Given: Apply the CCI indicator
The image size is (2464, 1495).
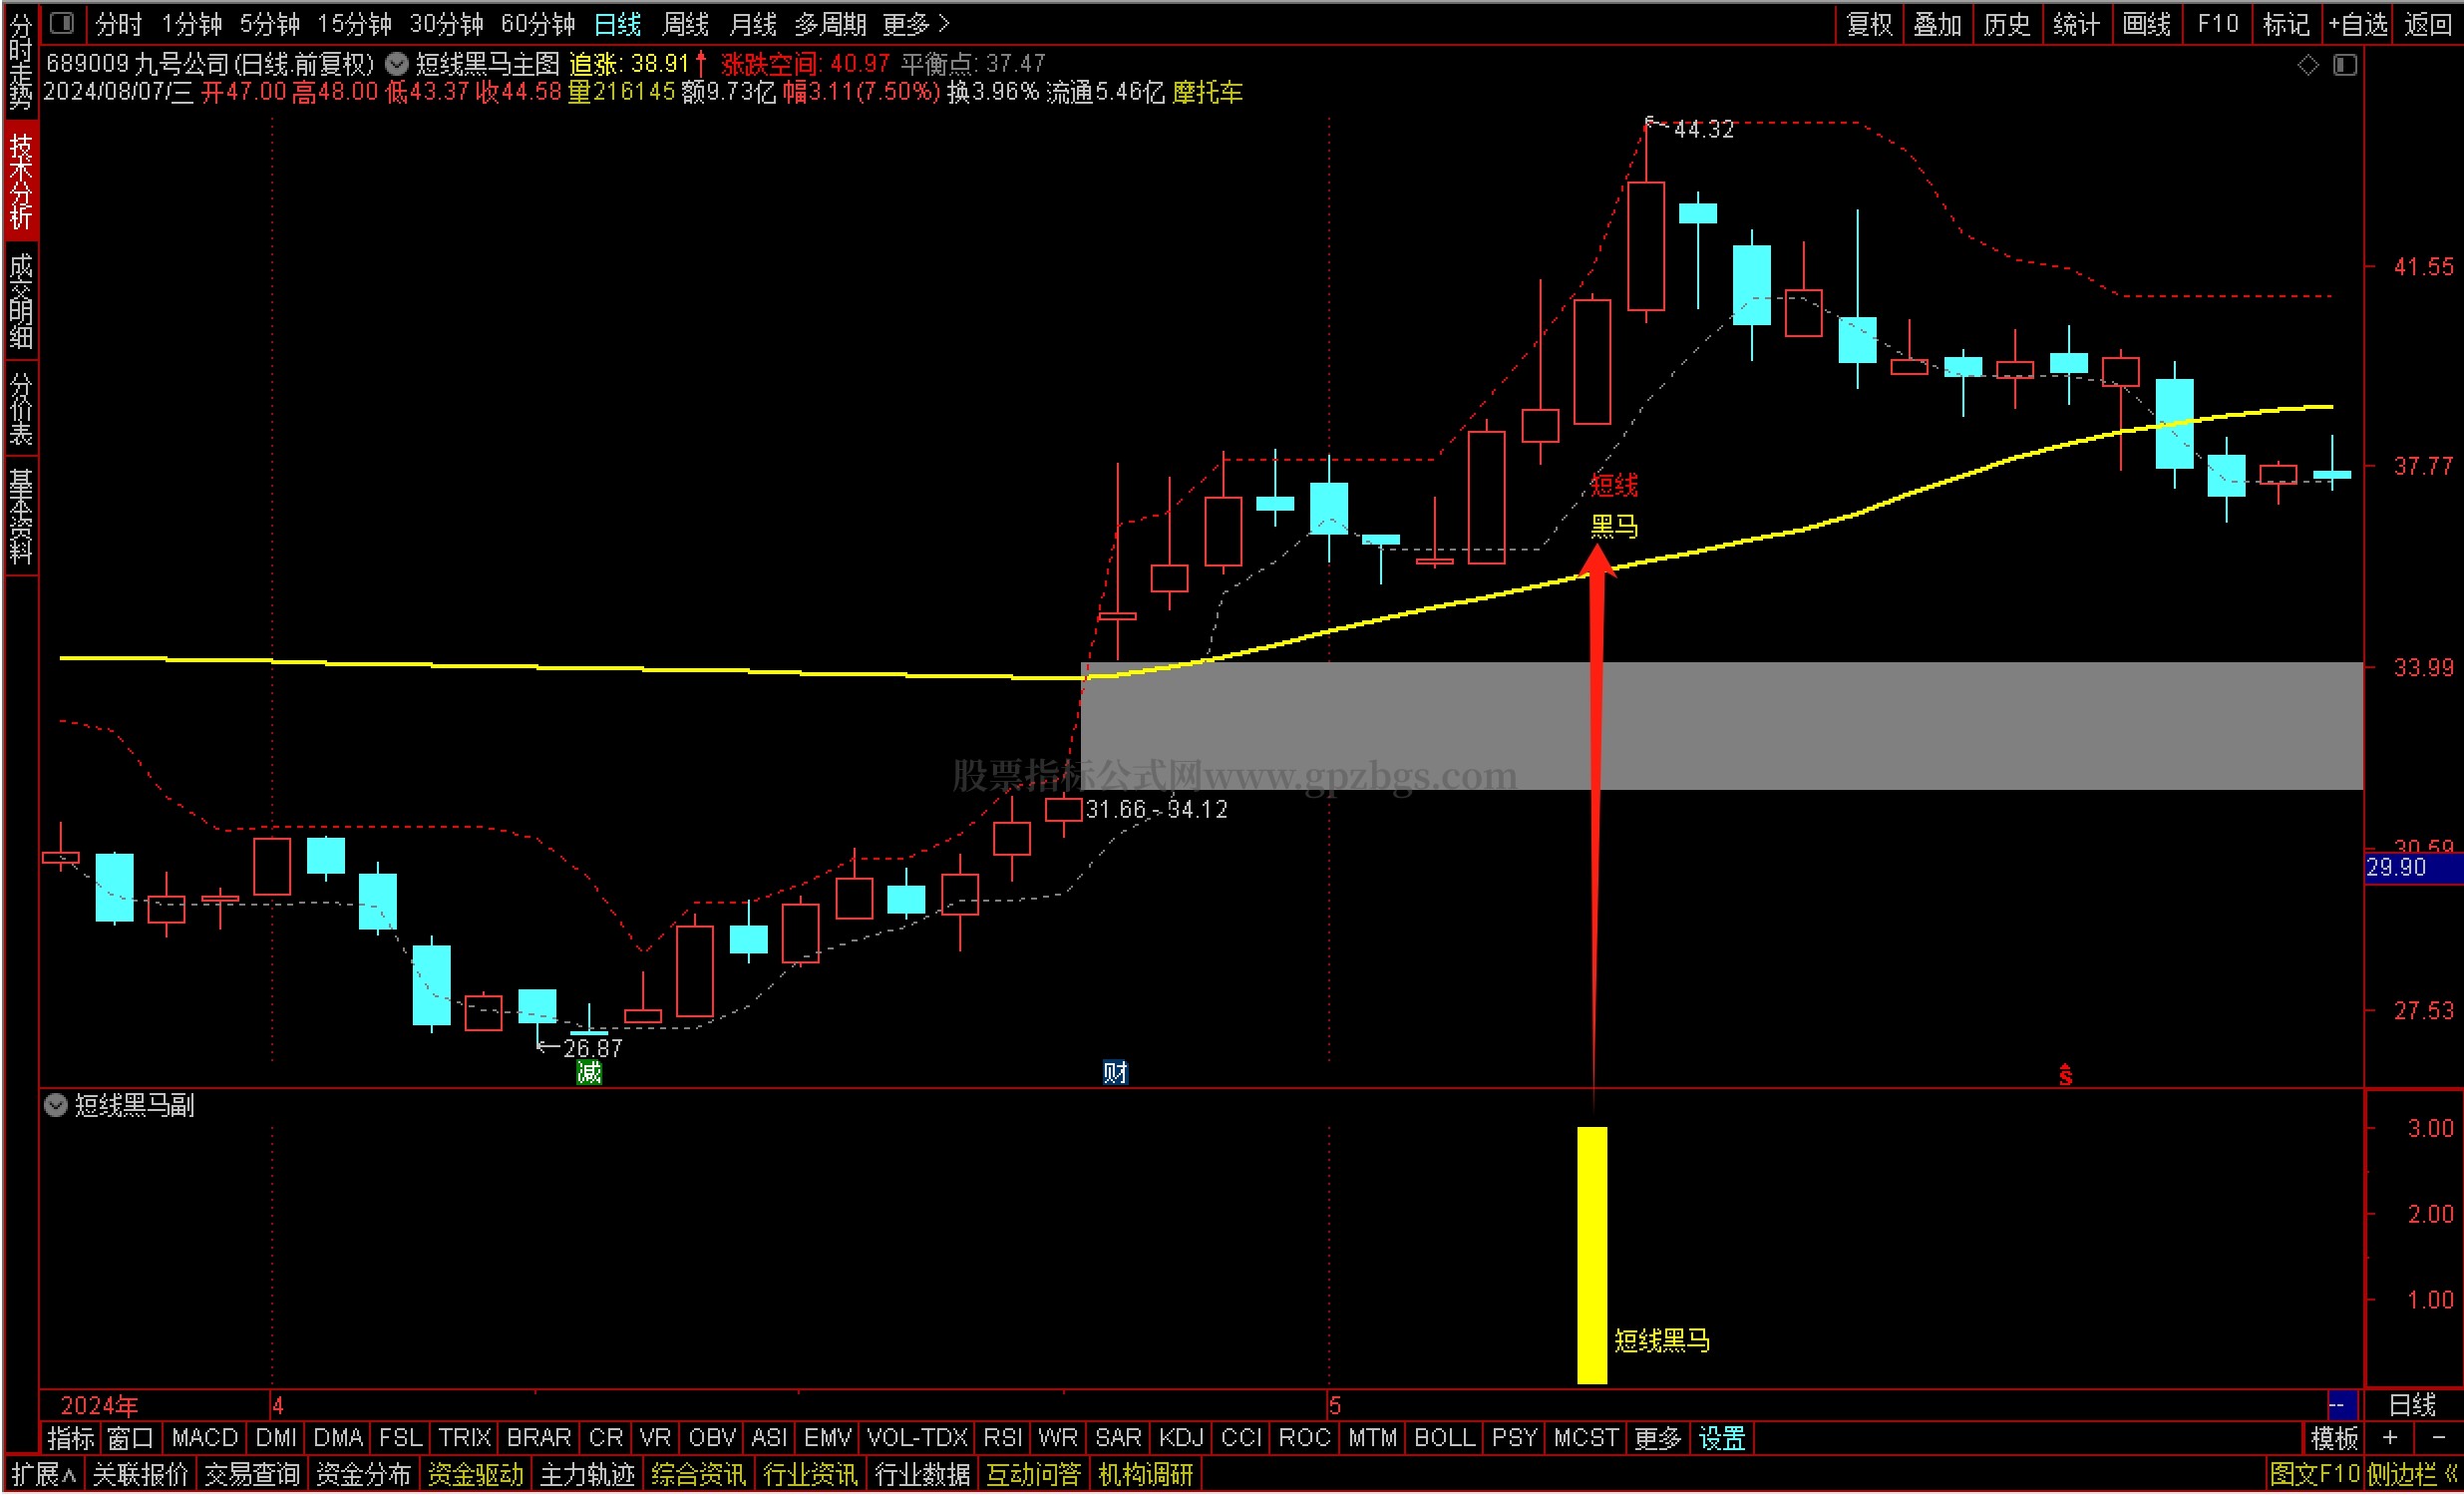Looking at the screenshot, I should 1241,1438.
